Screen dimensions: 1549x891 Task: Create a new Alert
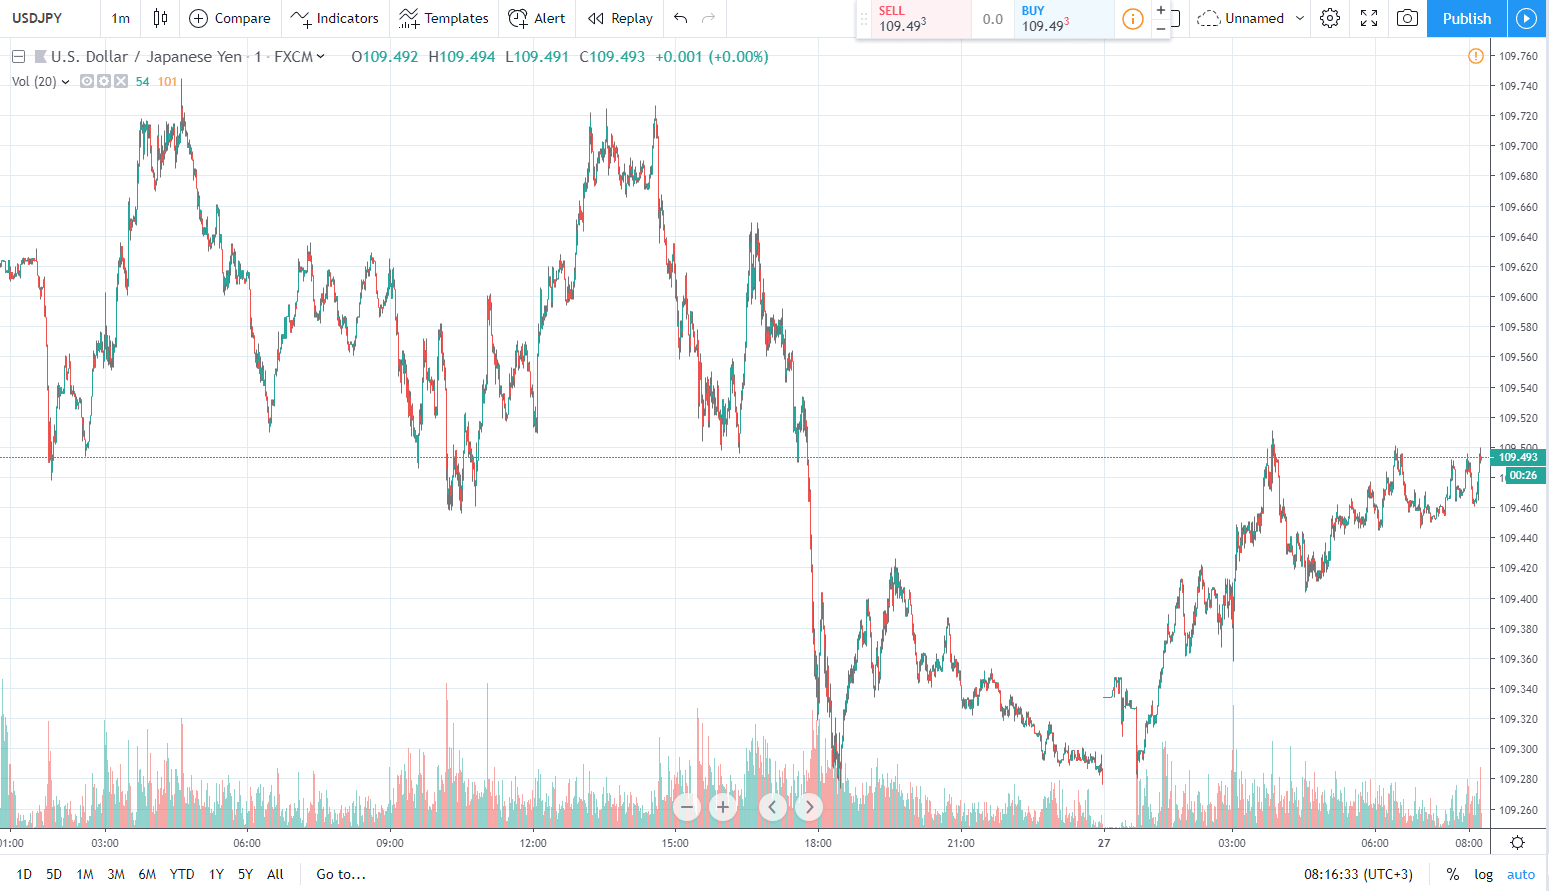point(537,18)
